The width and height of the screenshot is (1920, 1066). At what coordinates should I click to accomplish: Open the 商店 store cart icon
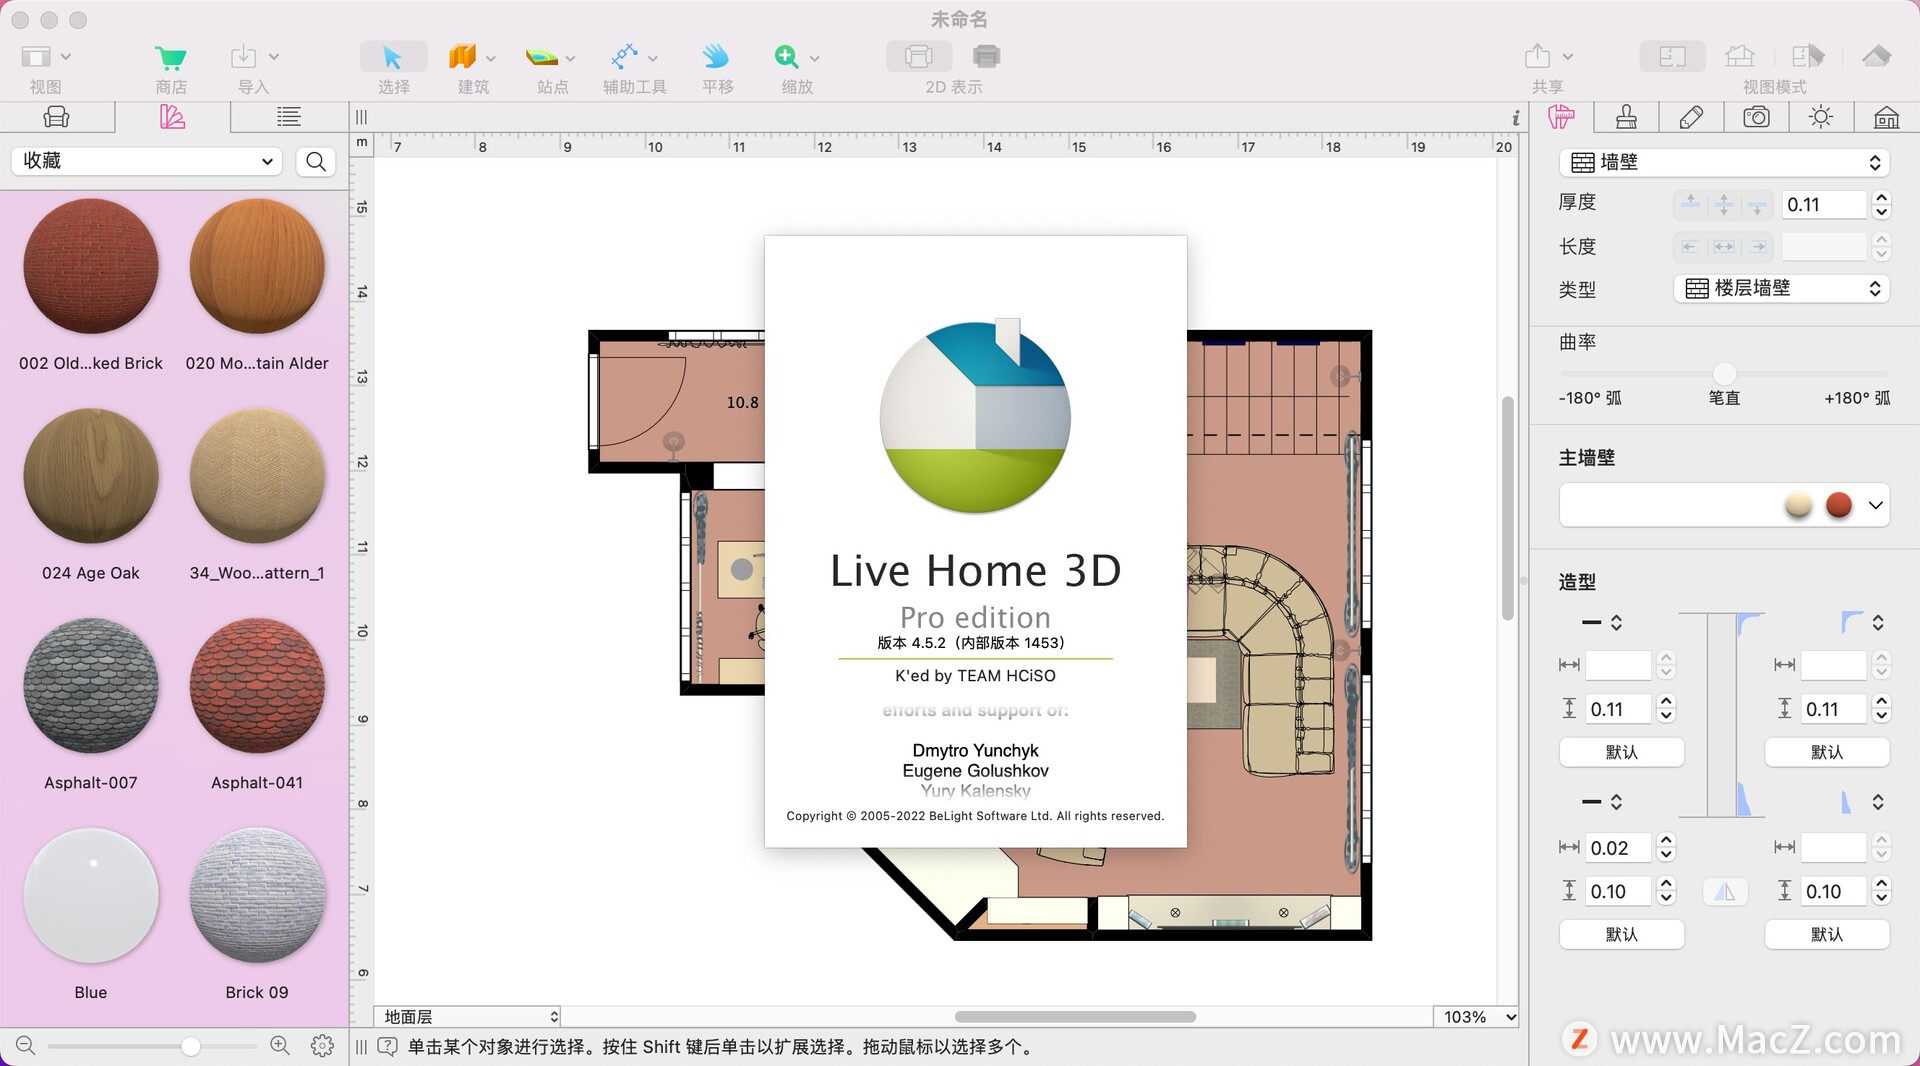(170, 57)
